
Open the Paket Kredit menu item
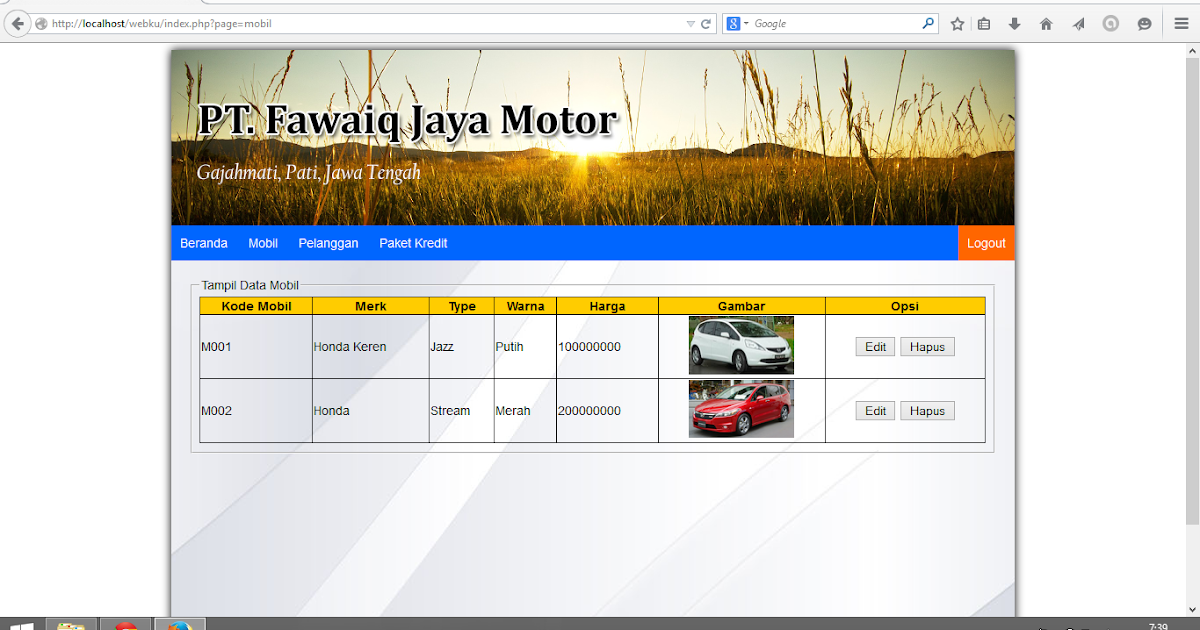[413, 243]
